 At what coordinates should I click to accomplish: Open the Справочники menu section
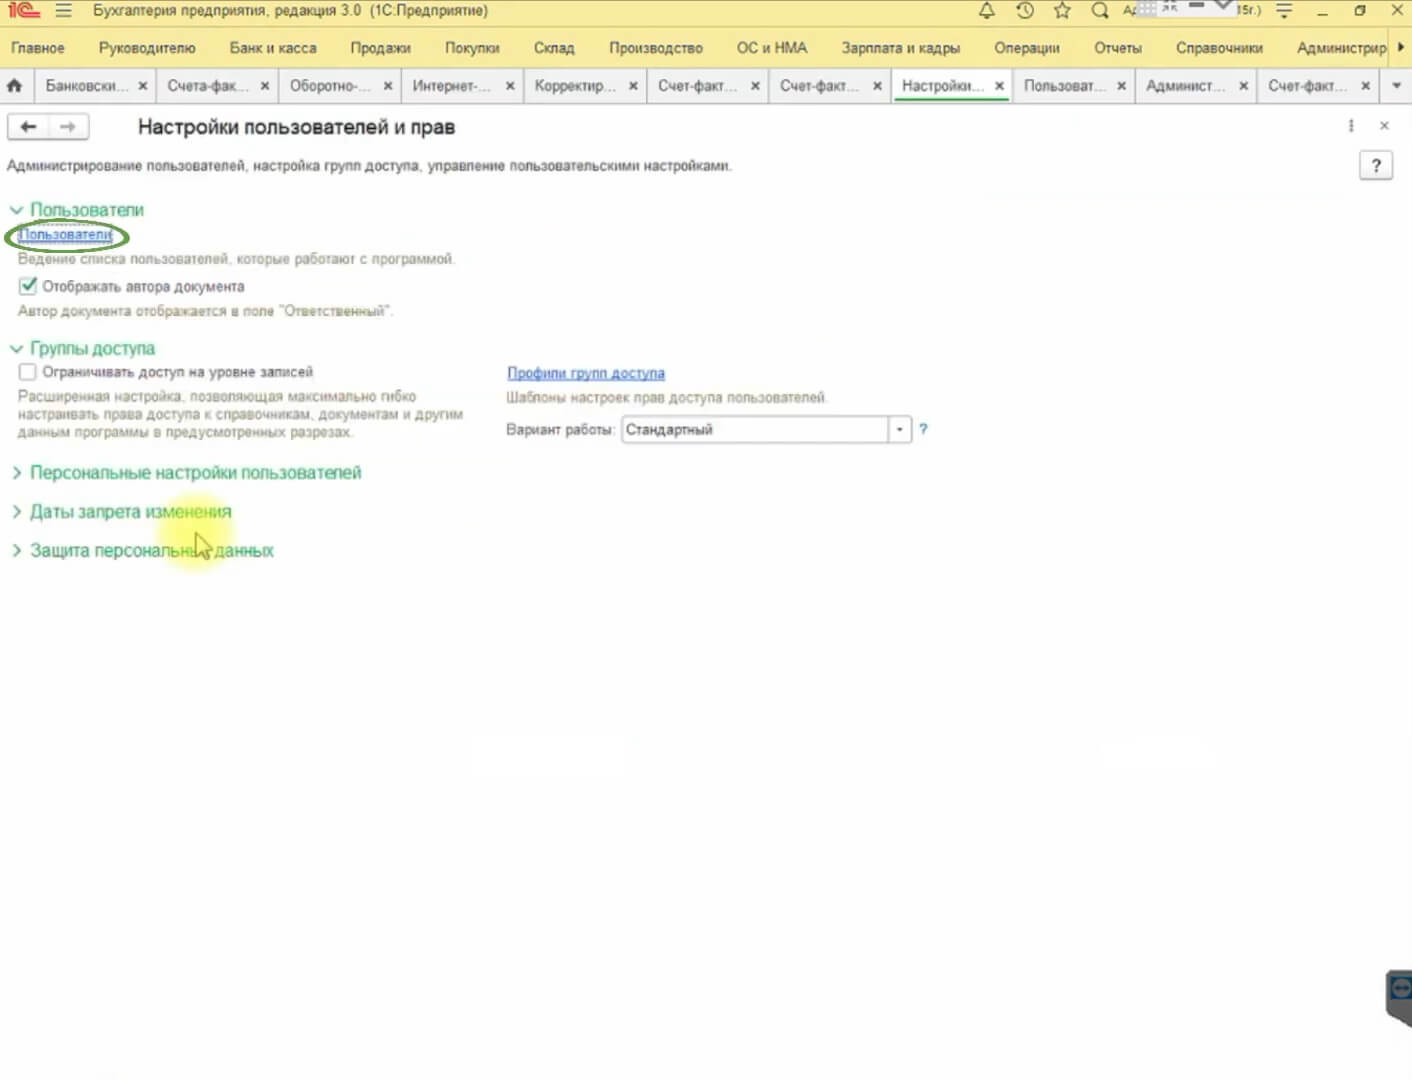click(x=1219, y=48)
